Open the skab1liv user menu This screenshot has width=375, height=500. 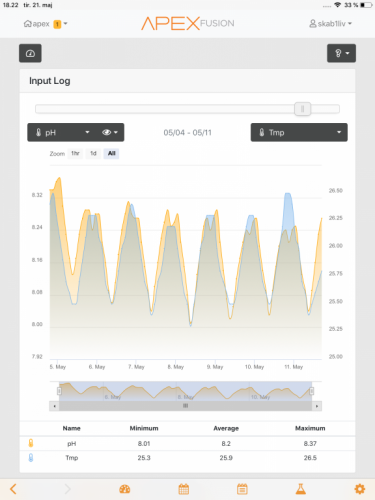coord(331,24)
